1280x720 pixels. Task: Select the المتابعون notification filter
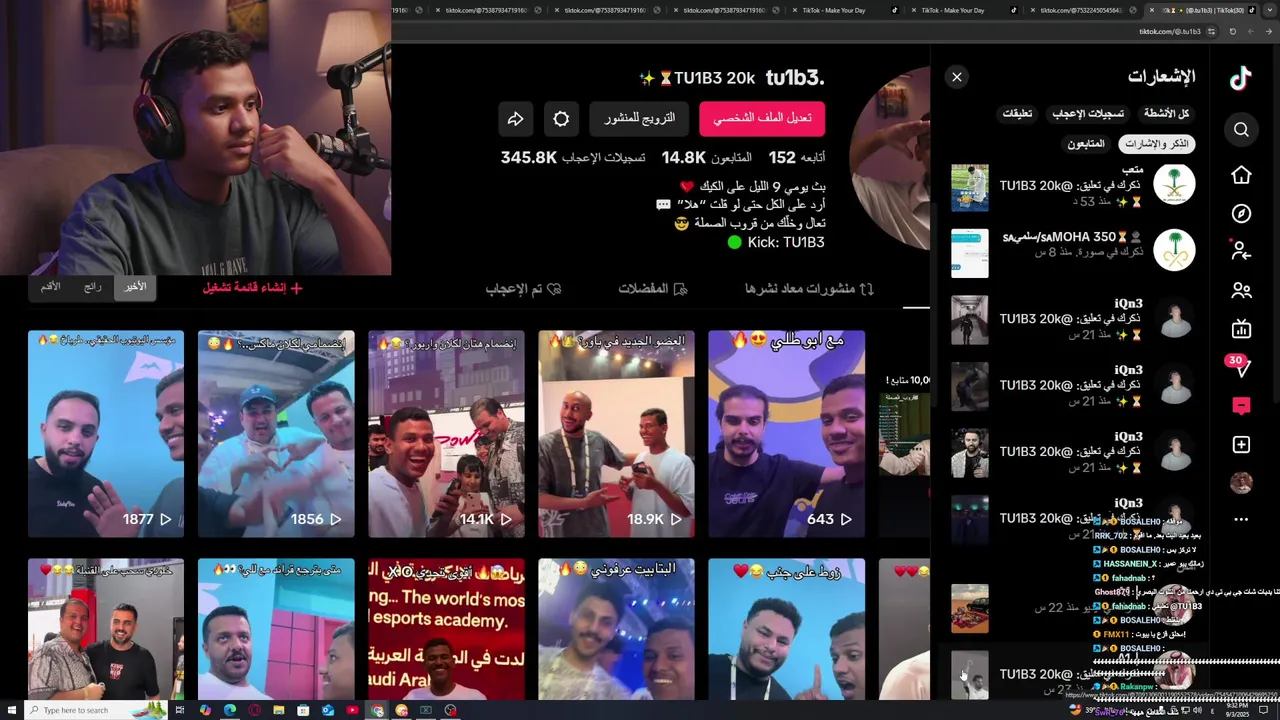click(1086, 144)
